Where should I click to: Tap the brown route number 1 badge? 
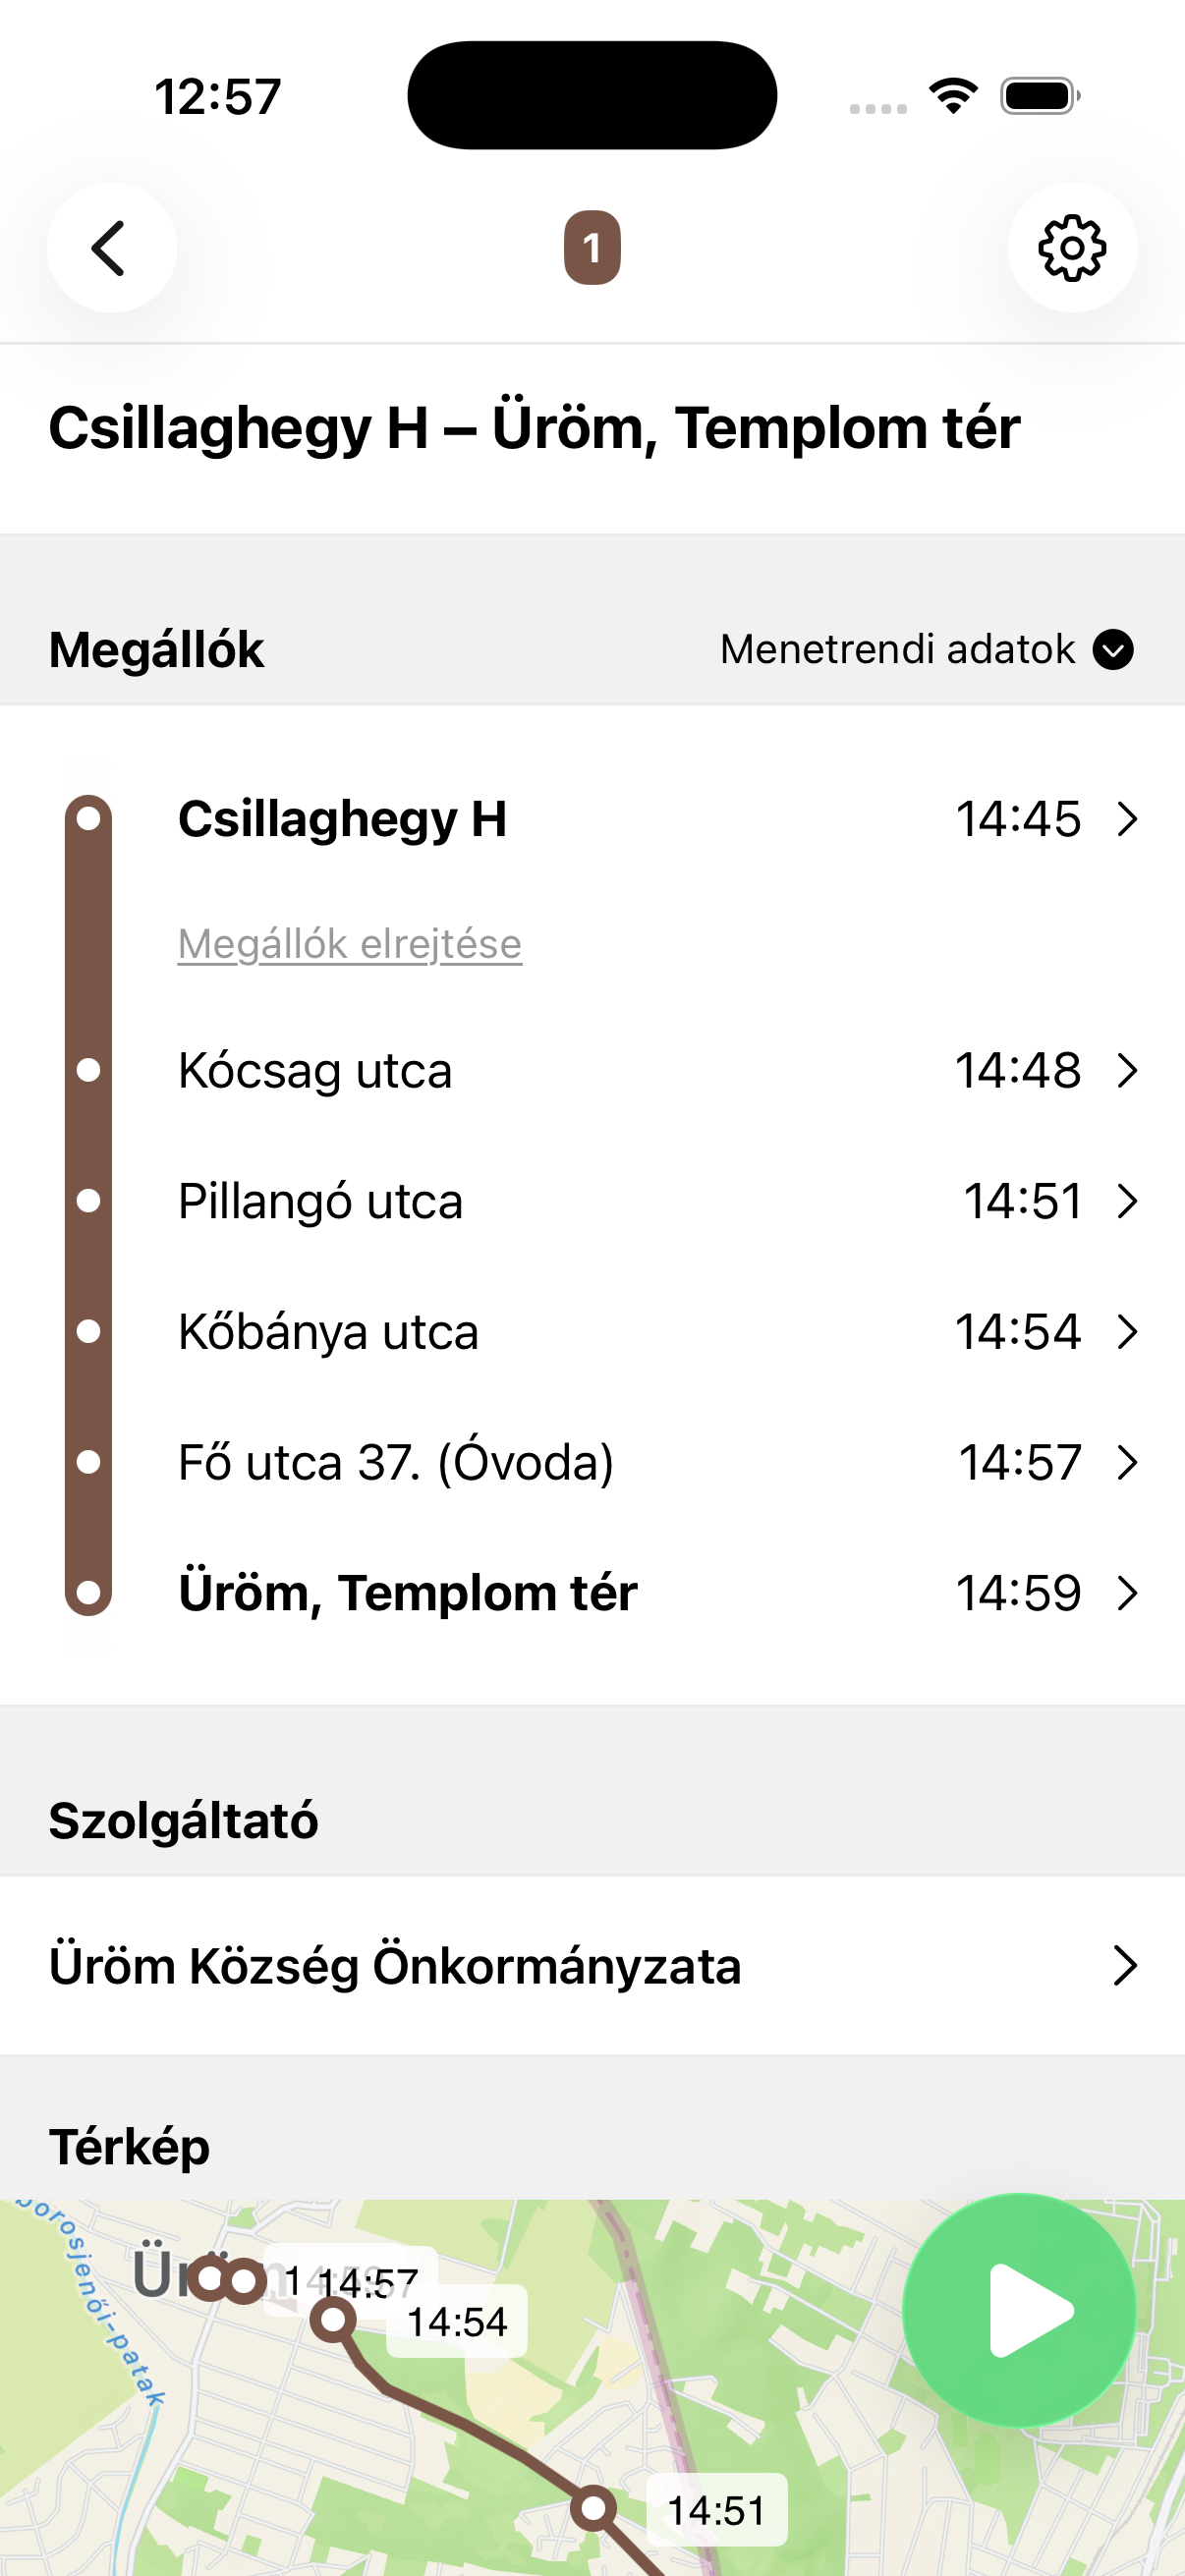click(x=592, y=248)
